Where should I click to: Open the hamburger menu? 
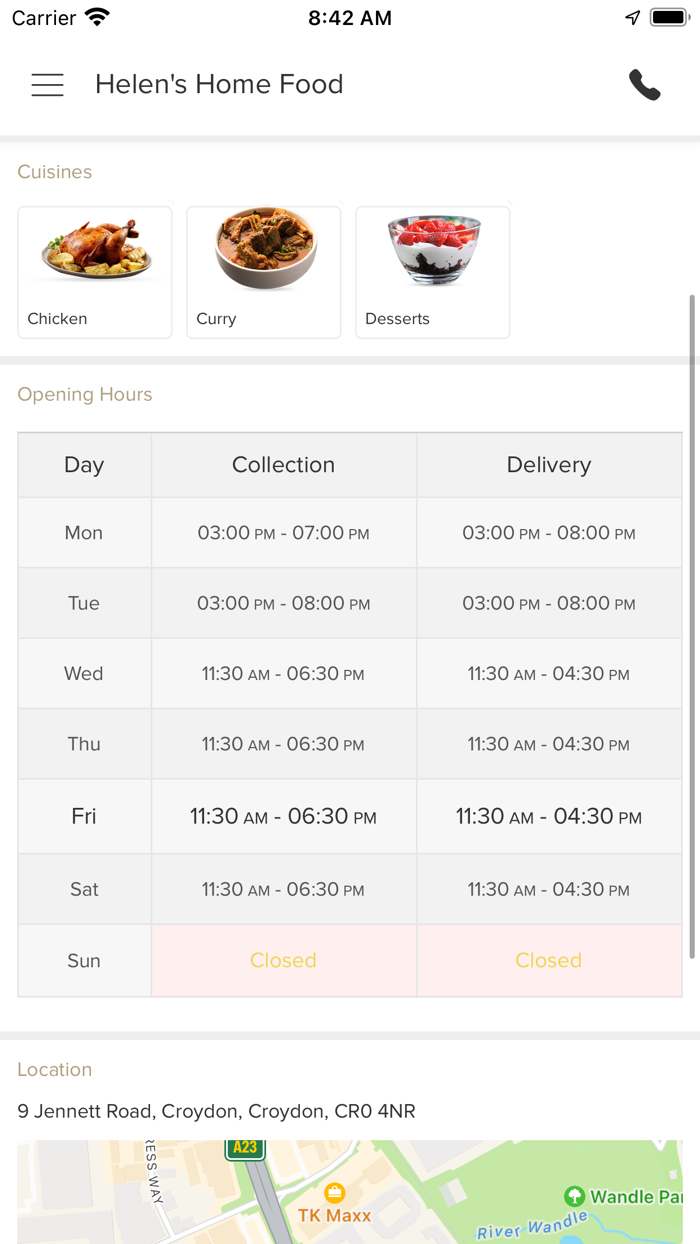pyautogui.click(x=47, y=85)
